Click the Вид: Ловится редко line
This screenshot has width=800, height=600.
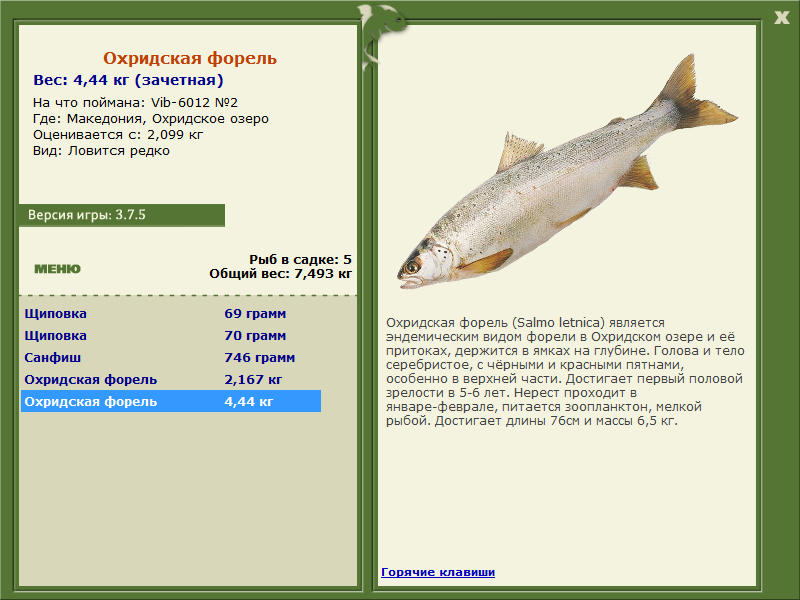[x=101, y=151]
